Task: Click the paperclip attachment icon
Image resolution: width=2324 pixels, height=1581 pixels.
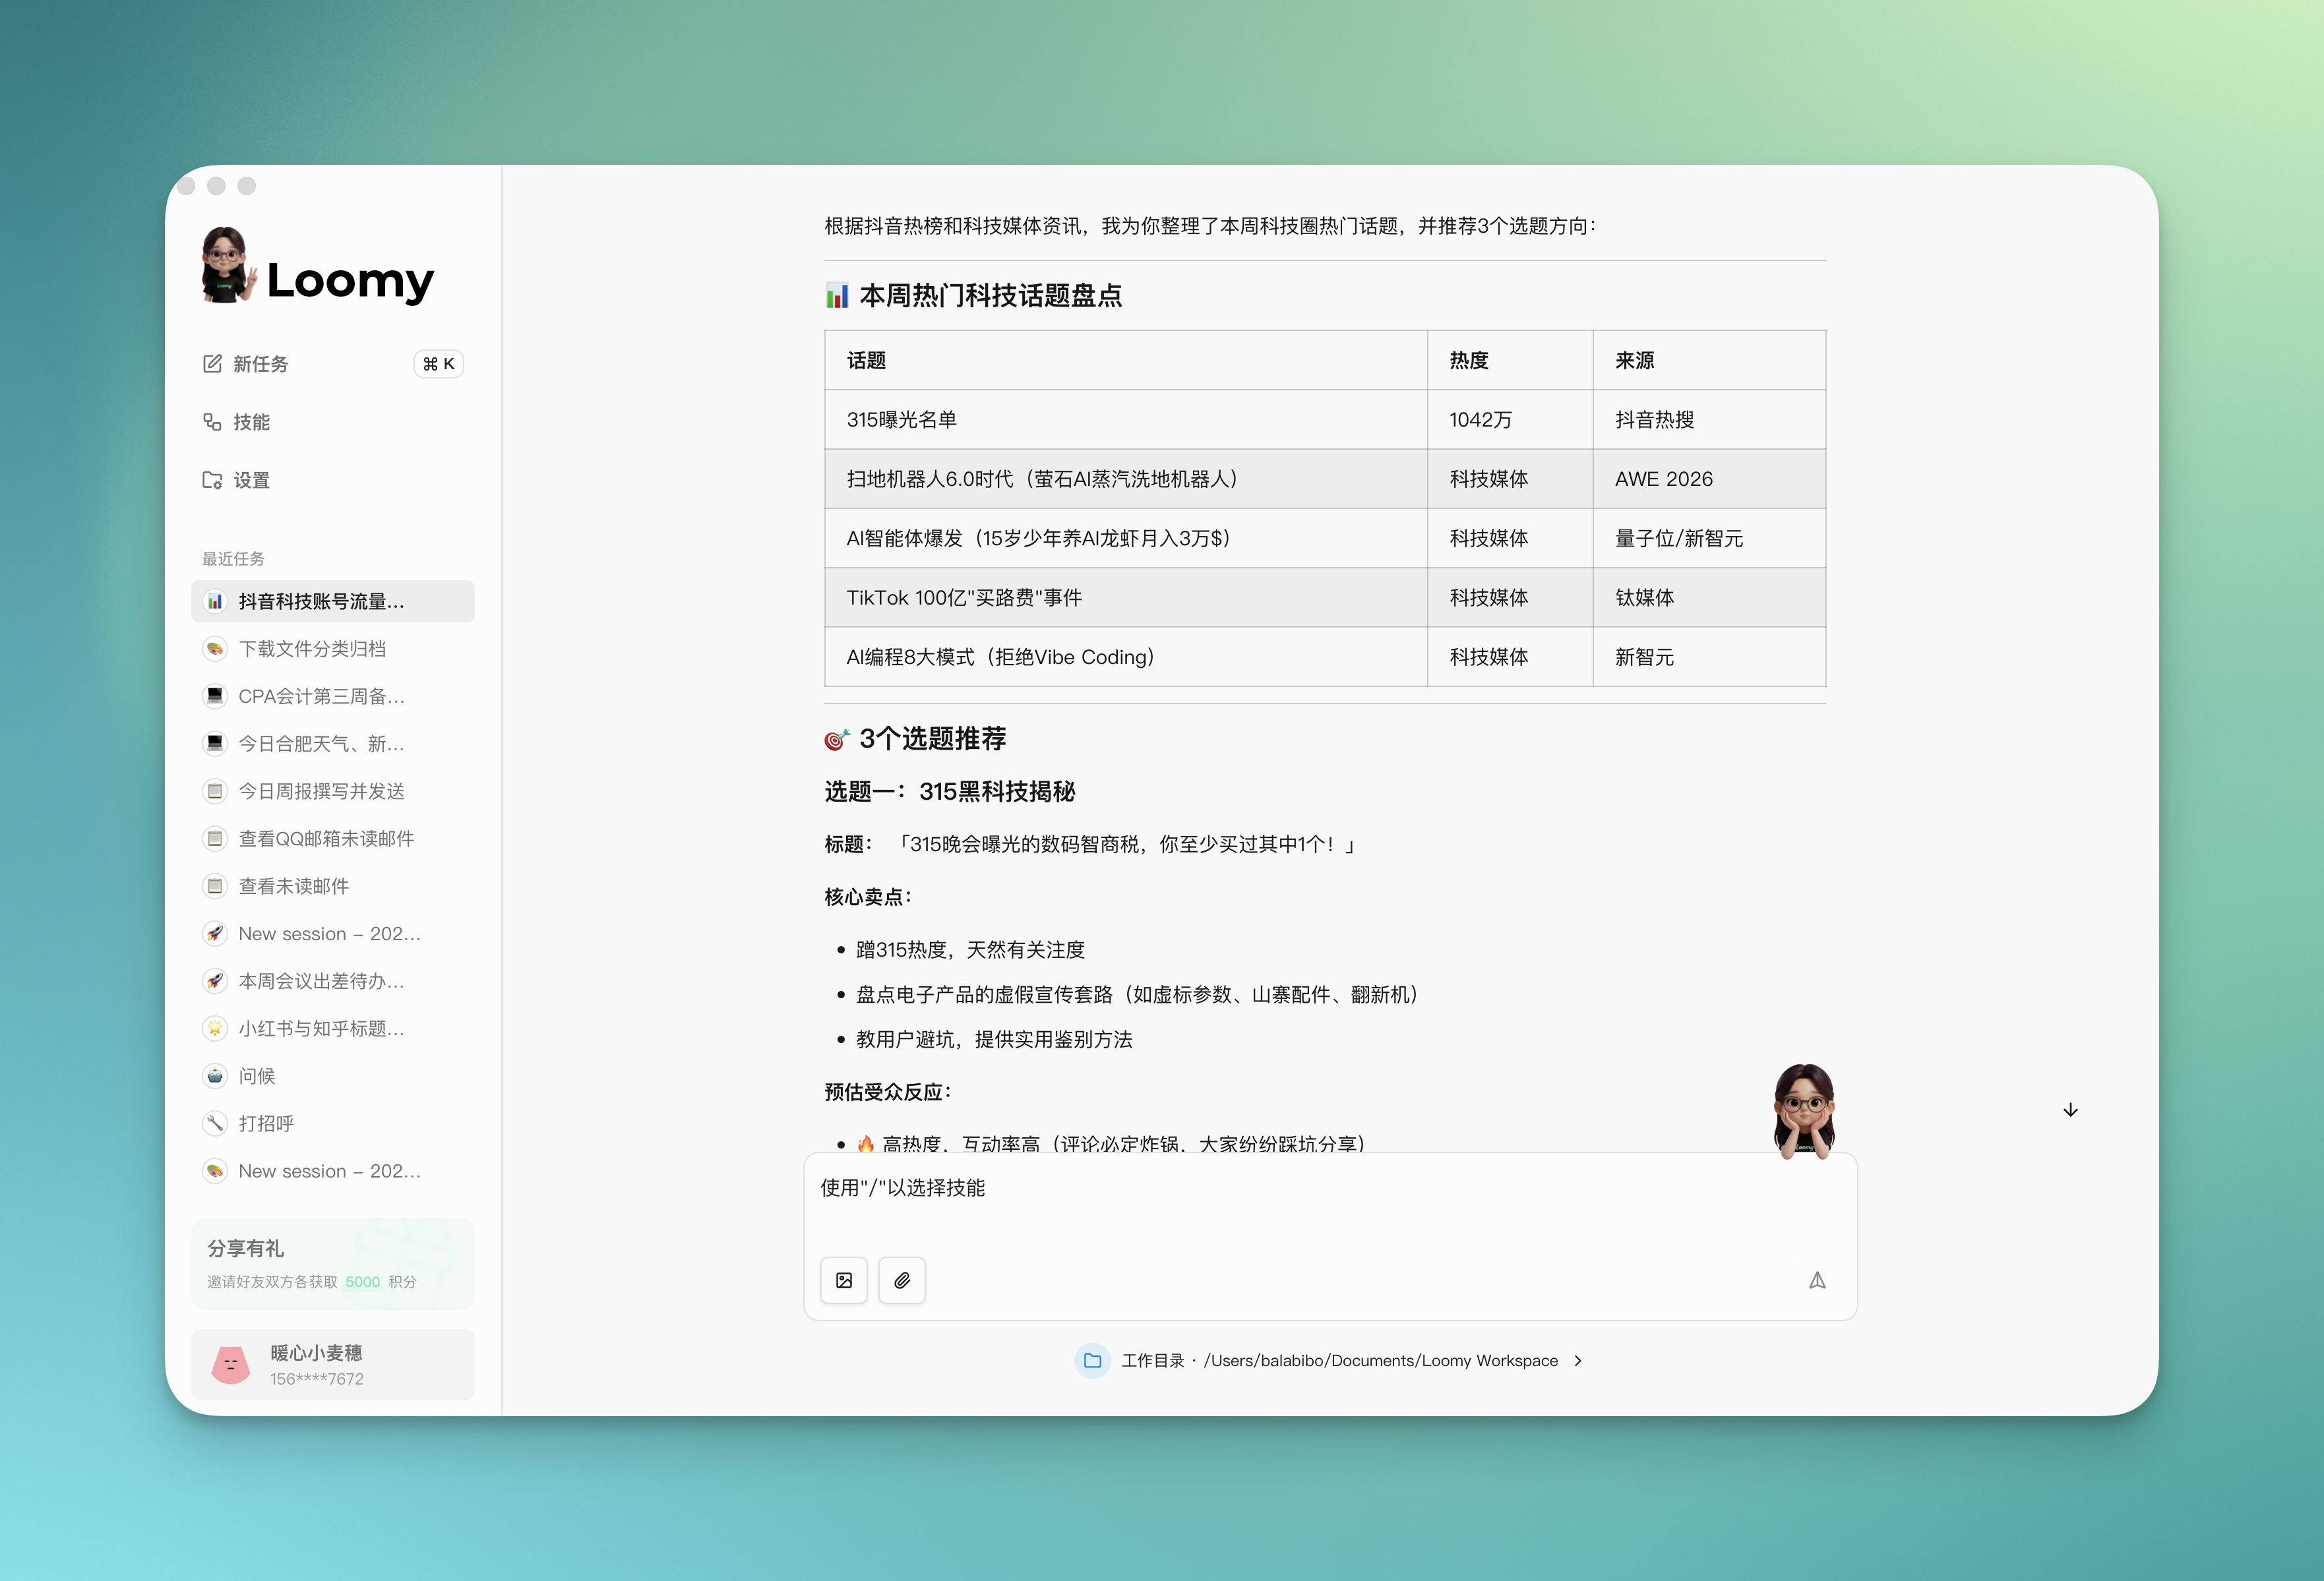Action: pyautogui.click(x=902, y=1280)
